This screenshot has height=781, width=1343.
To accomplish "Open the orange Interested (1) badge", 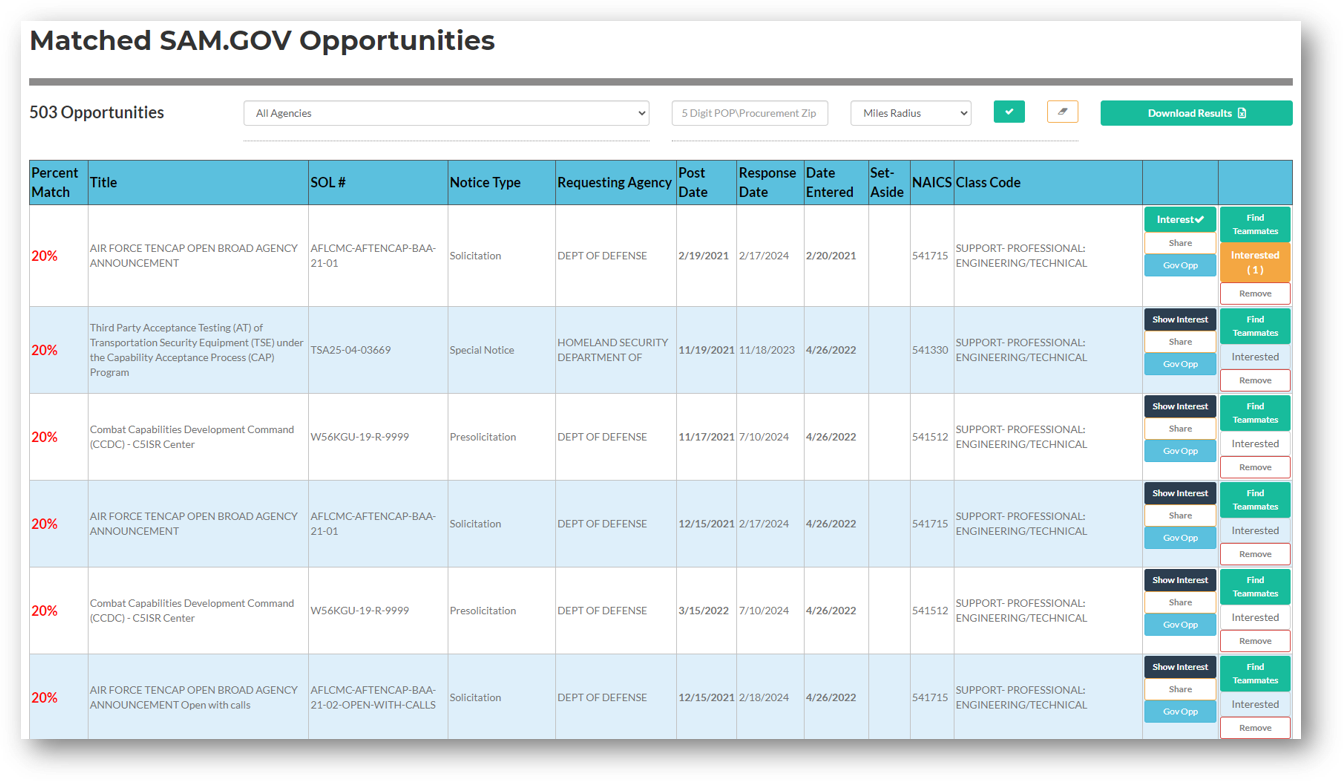I will pyautogui.click(x=1255, y=262).
